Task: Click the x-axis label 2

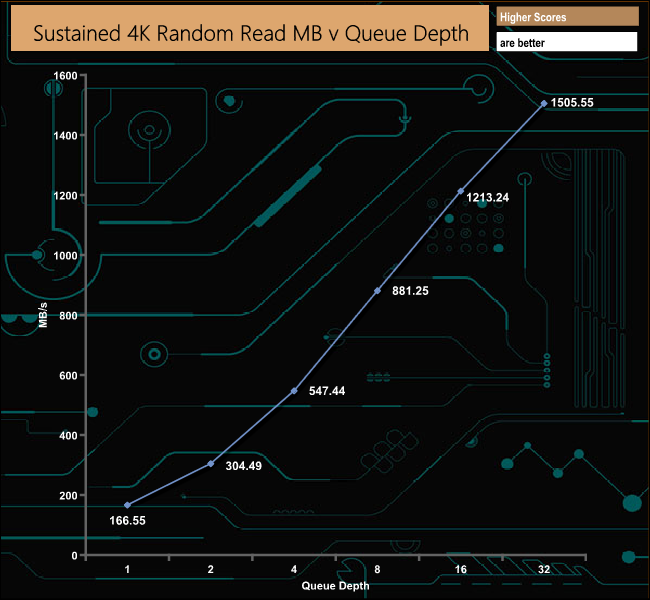Action: [x=211, y=569]
